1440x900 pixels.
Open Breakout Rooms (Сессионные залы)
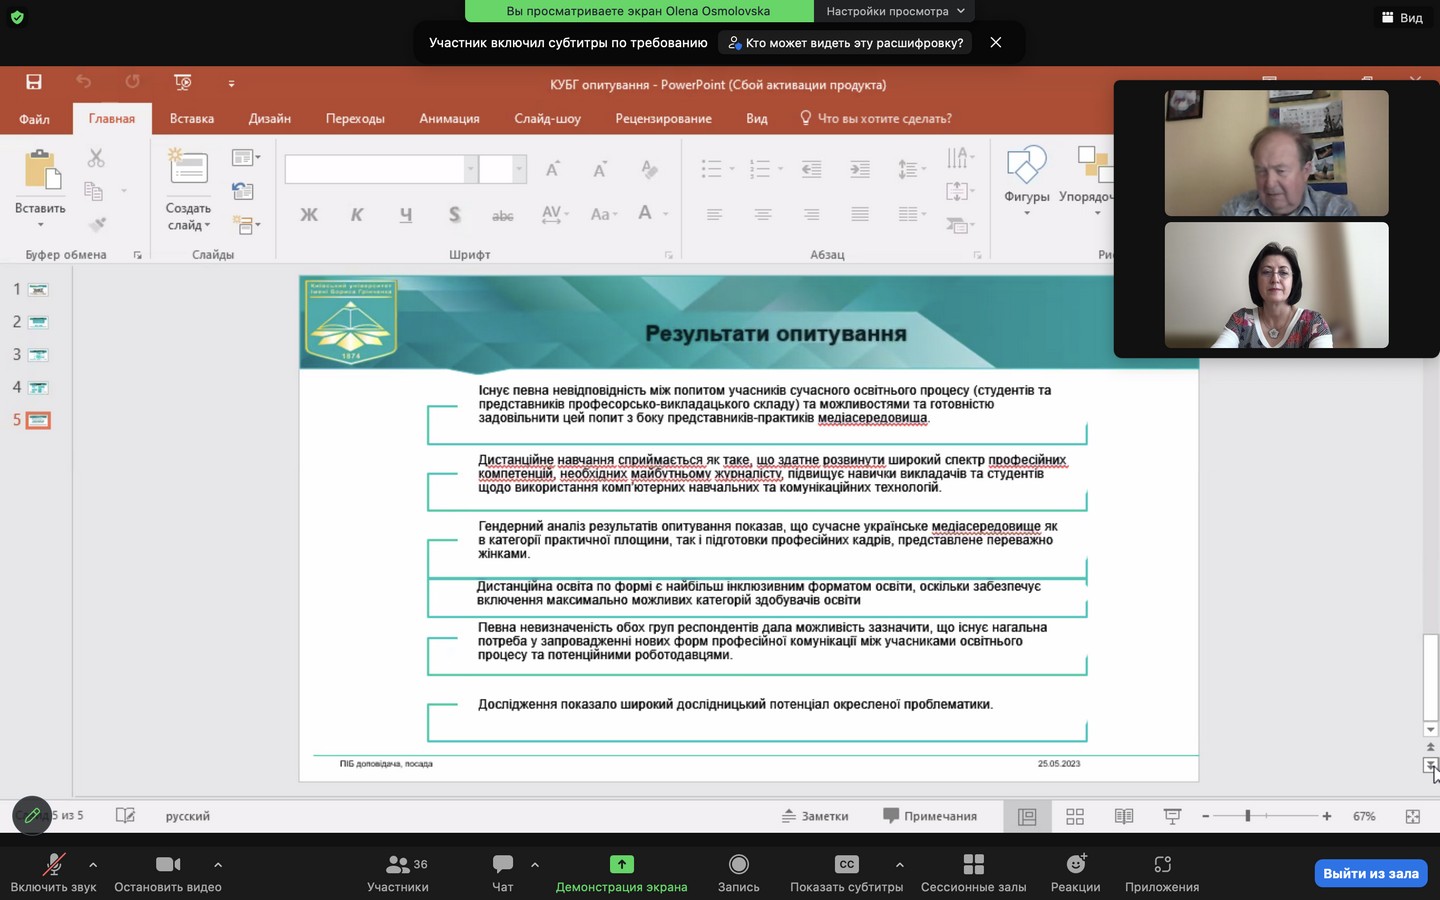pos(973,865)
